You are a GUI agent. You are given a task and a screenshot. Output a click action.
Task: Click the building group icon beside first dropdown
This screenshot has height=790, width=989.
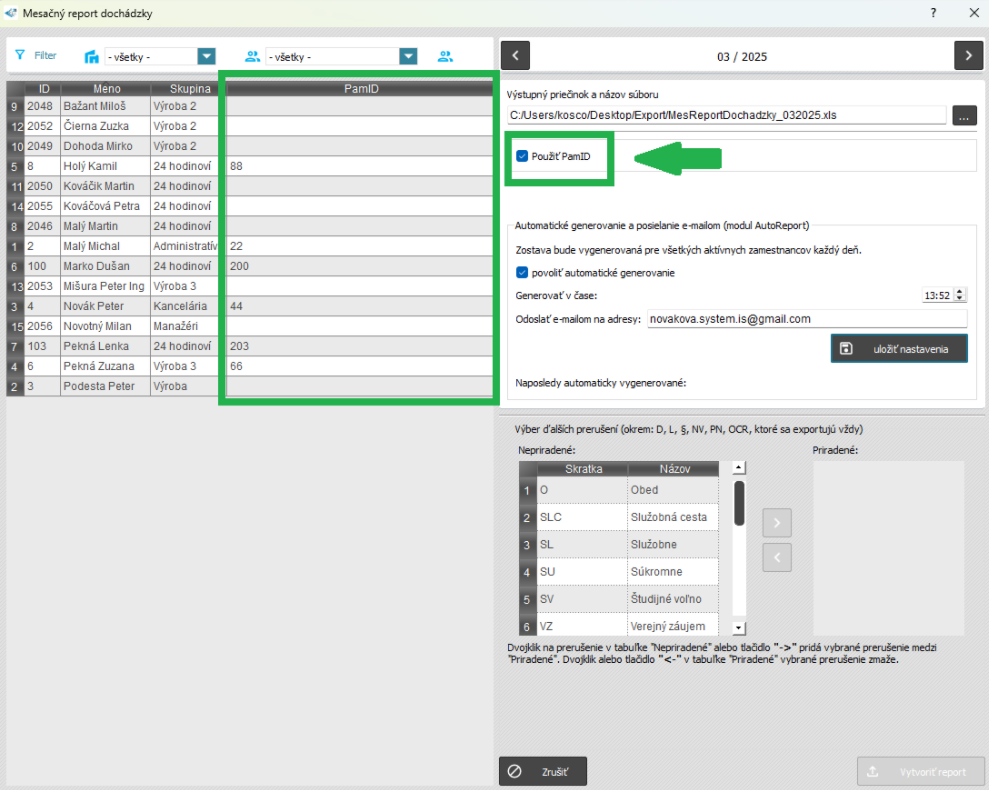92,57
